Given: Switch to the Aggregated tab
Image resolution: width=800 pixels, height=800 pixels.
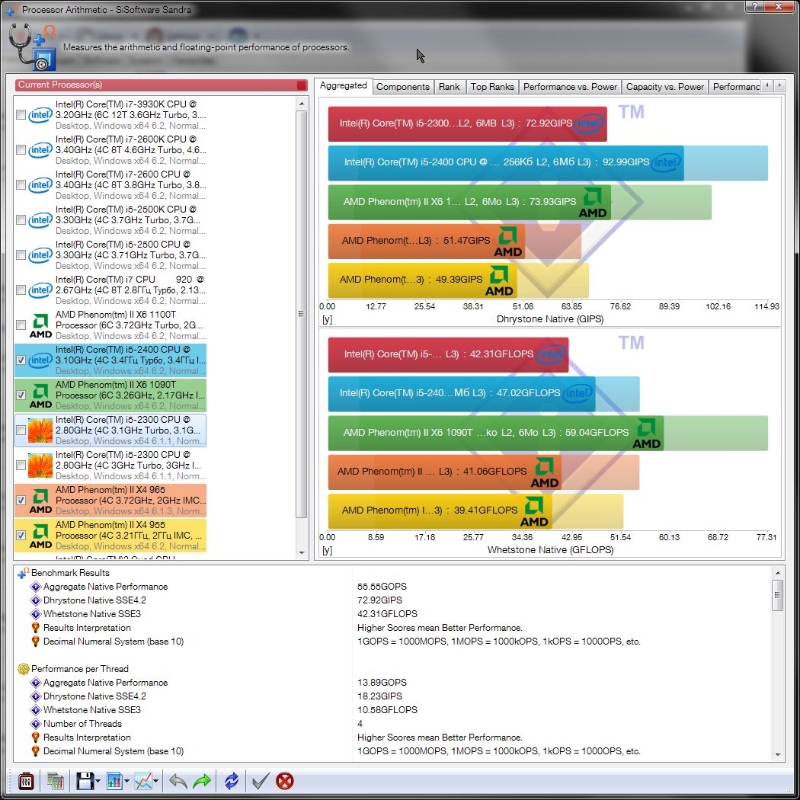Looking at the screenshot, I should 343,86.
